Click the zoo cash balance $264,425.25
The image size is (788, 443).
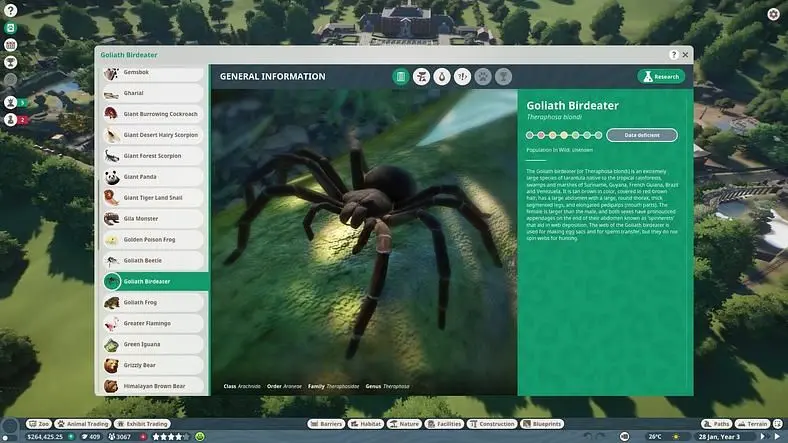(45, 437)
